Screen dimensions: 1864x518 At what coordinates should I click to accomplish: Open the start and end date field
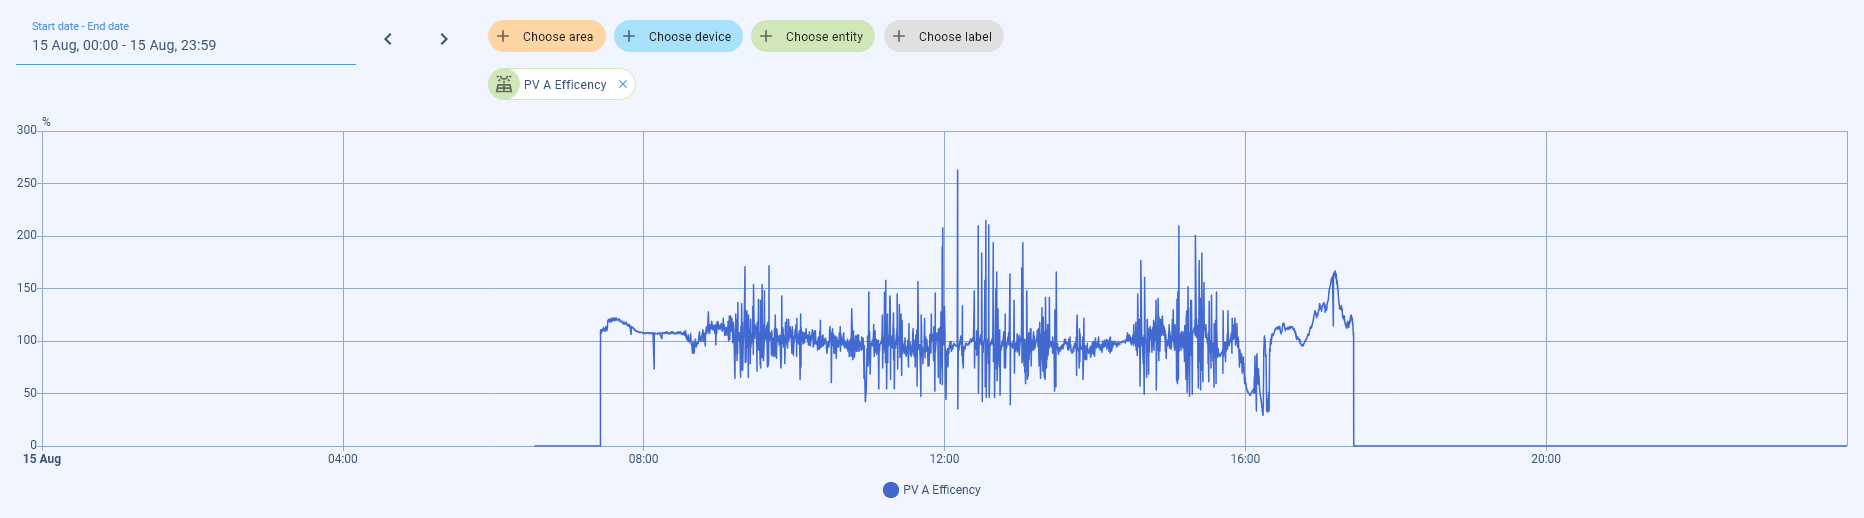pos(186,45)
